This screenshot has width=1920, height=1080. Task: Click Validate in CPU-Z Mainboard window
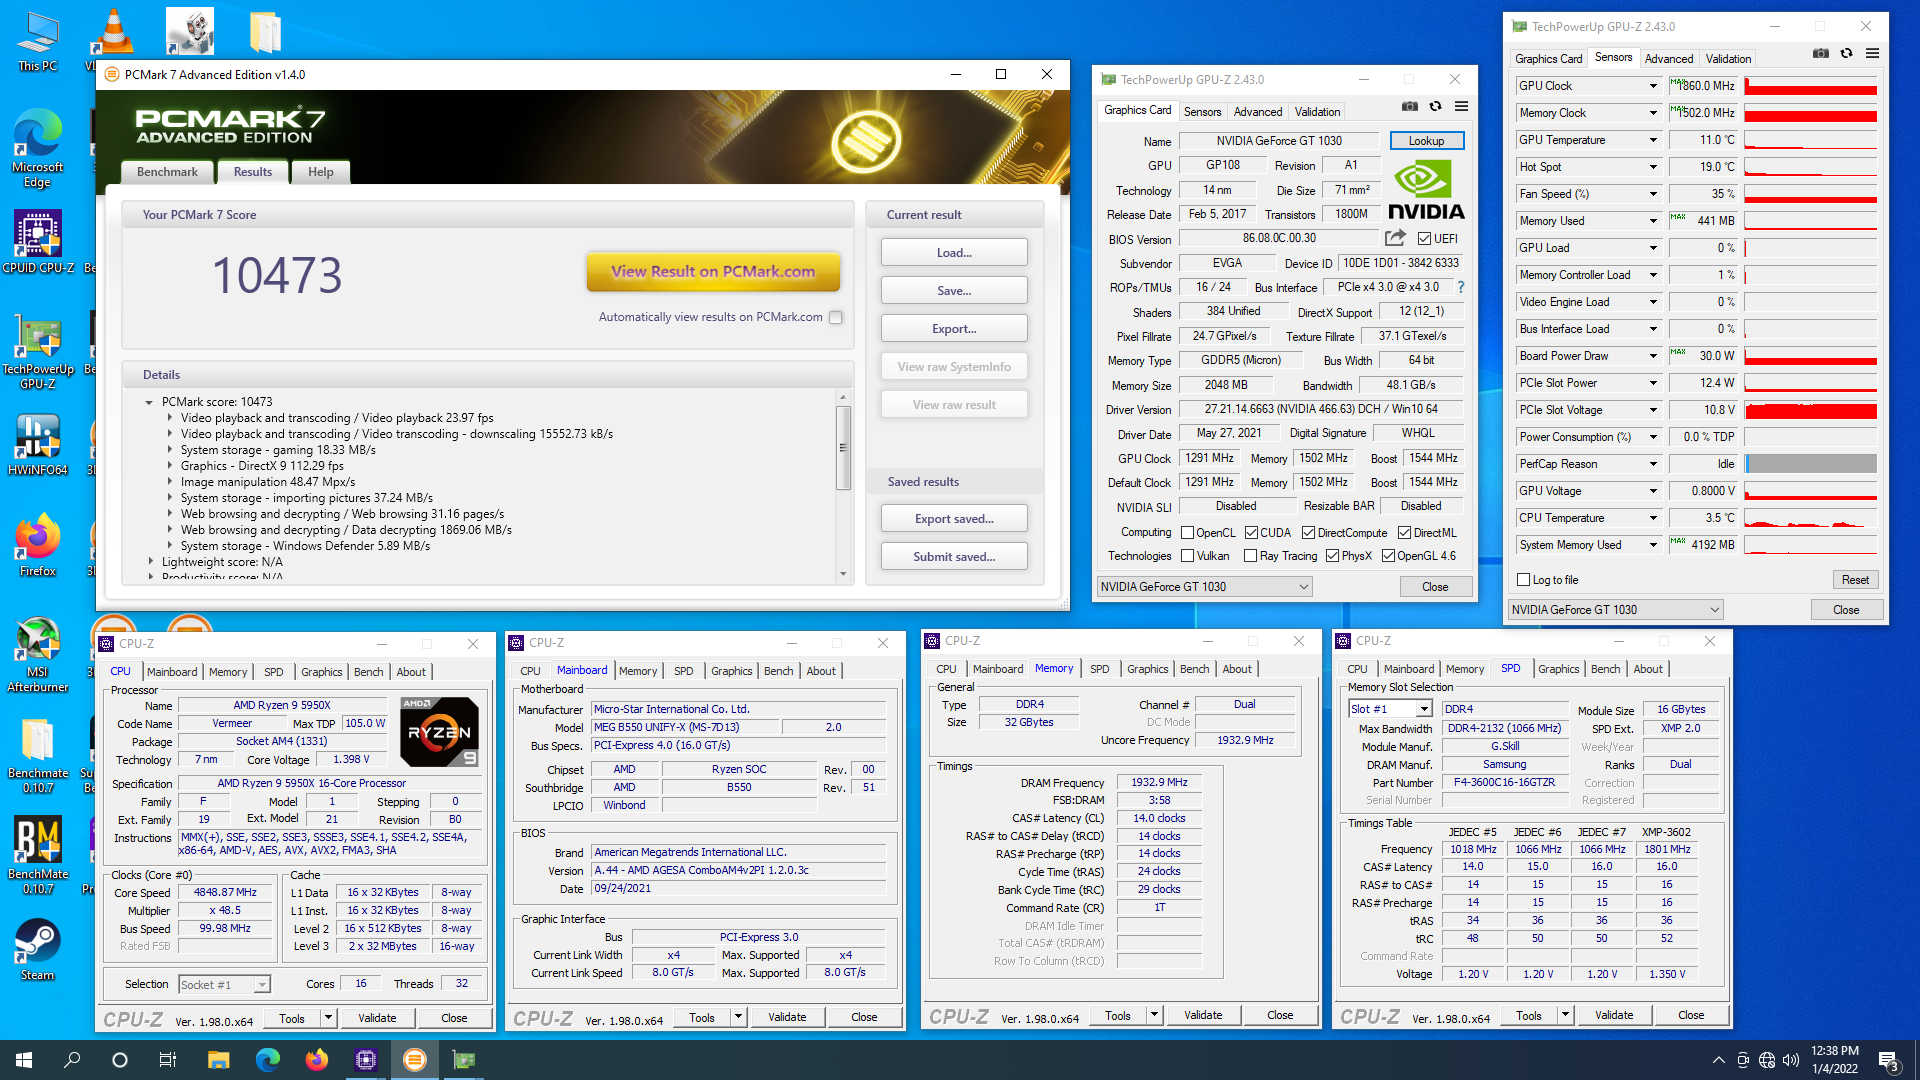tap(787, 1017)
